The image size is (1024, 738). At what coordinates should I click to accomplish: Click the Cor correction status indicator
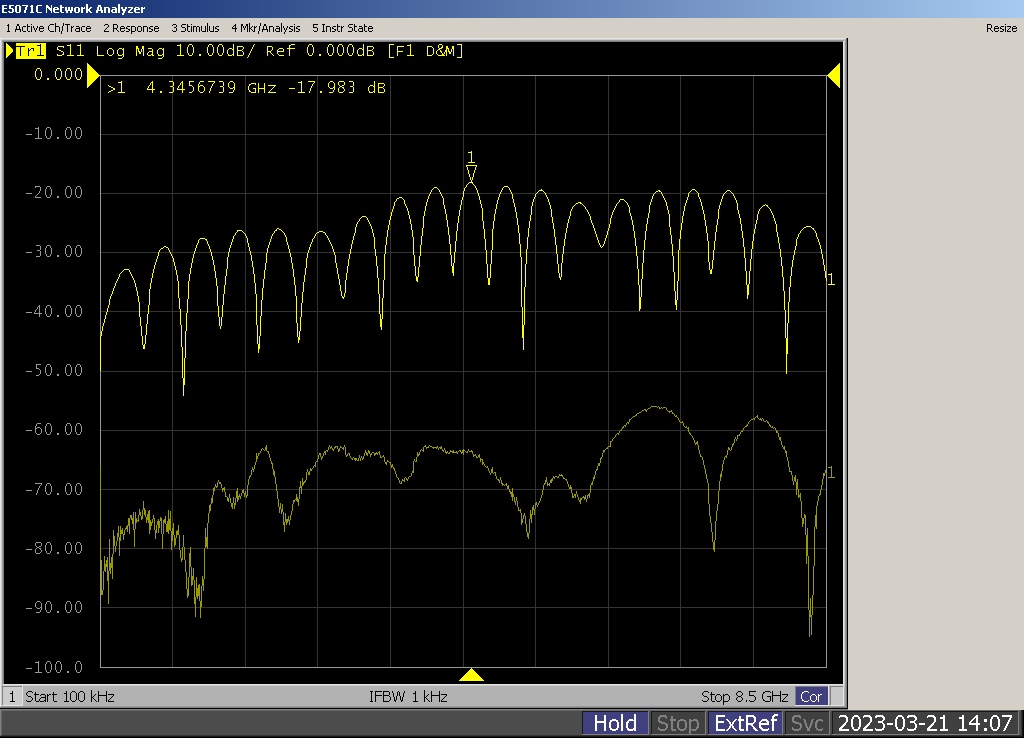click(x=811, y=696)
